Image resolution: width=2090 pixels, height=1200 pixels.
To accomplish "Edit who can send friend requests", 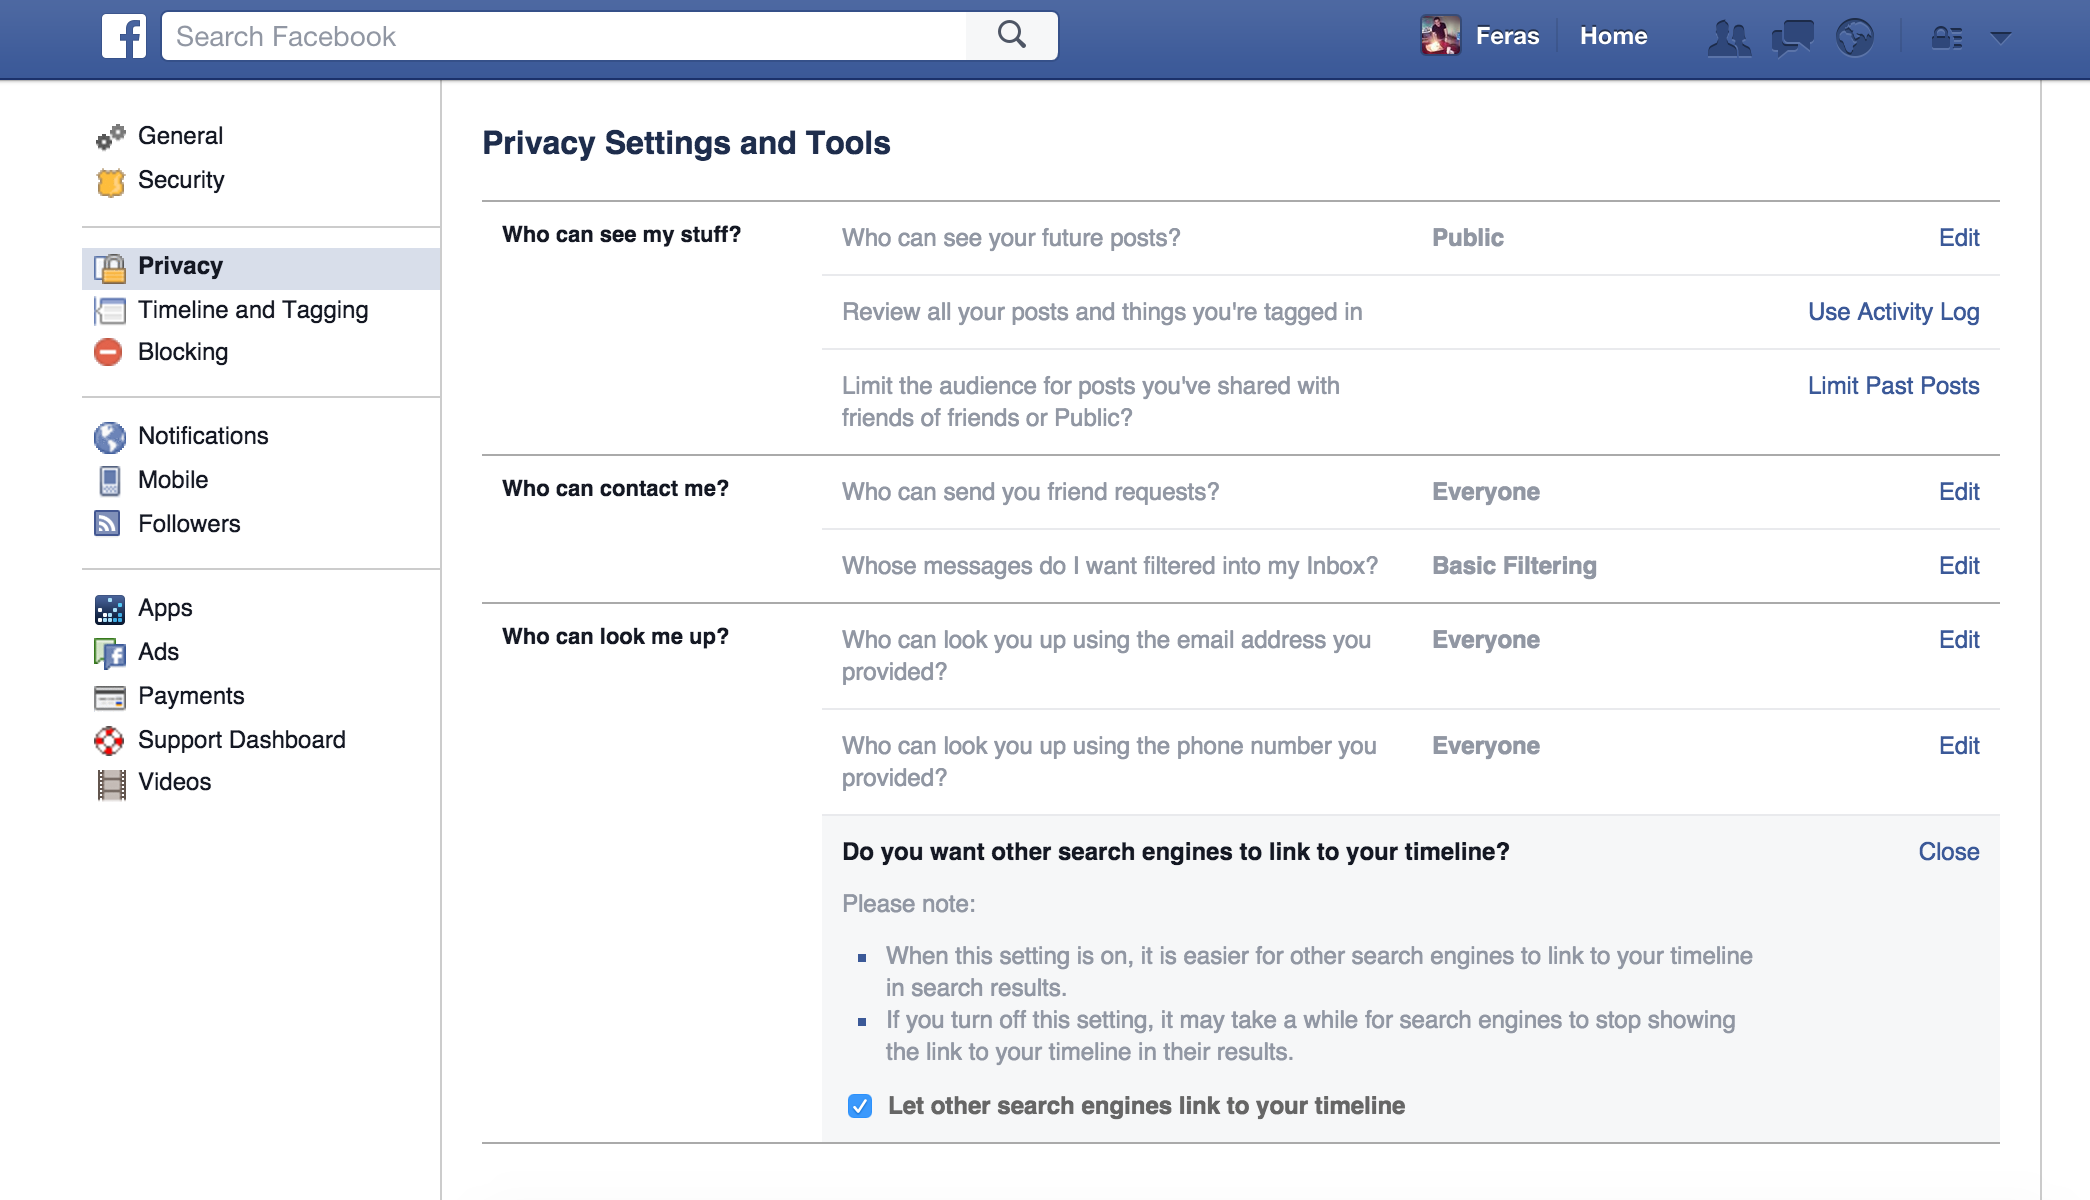I will point(1958,492).
